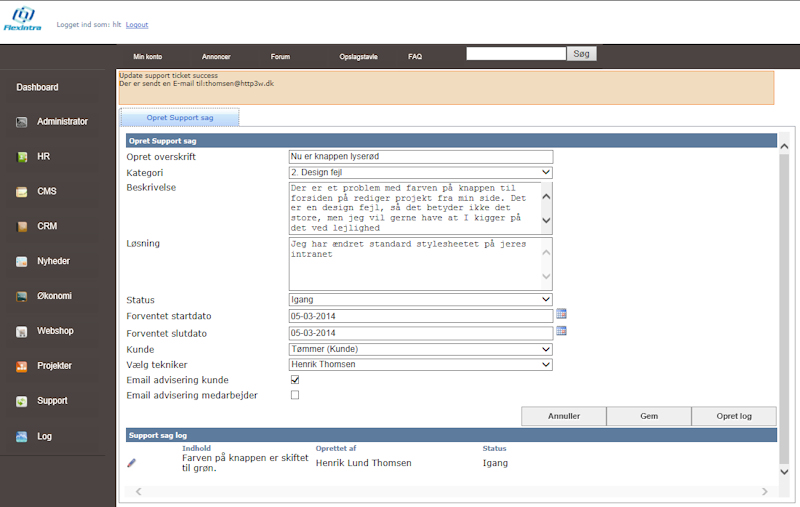800x507 pixels.
Task: Click form panel scroll down arrow
Action: (784, 472)
